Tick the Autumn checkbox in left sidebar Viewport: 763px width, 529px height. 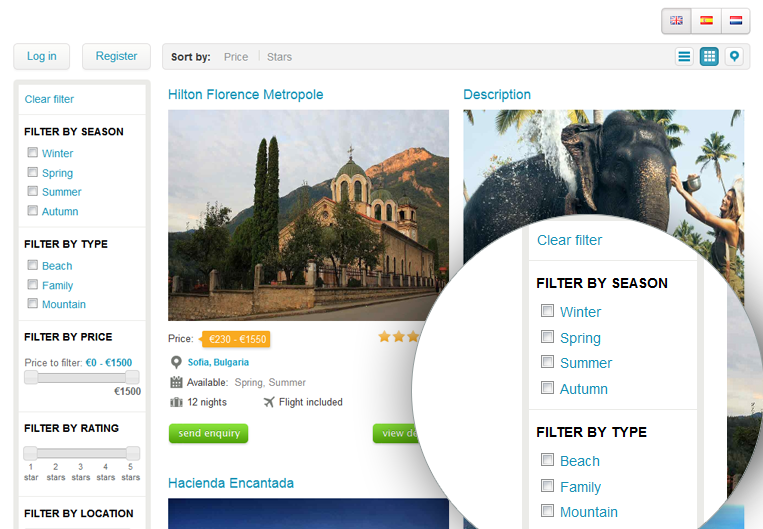click(x=33, y=210)
